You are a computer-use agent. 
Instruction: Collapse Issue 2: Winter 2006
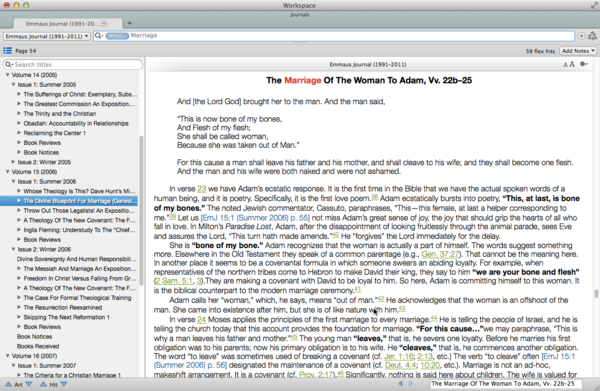pos(13,249)
